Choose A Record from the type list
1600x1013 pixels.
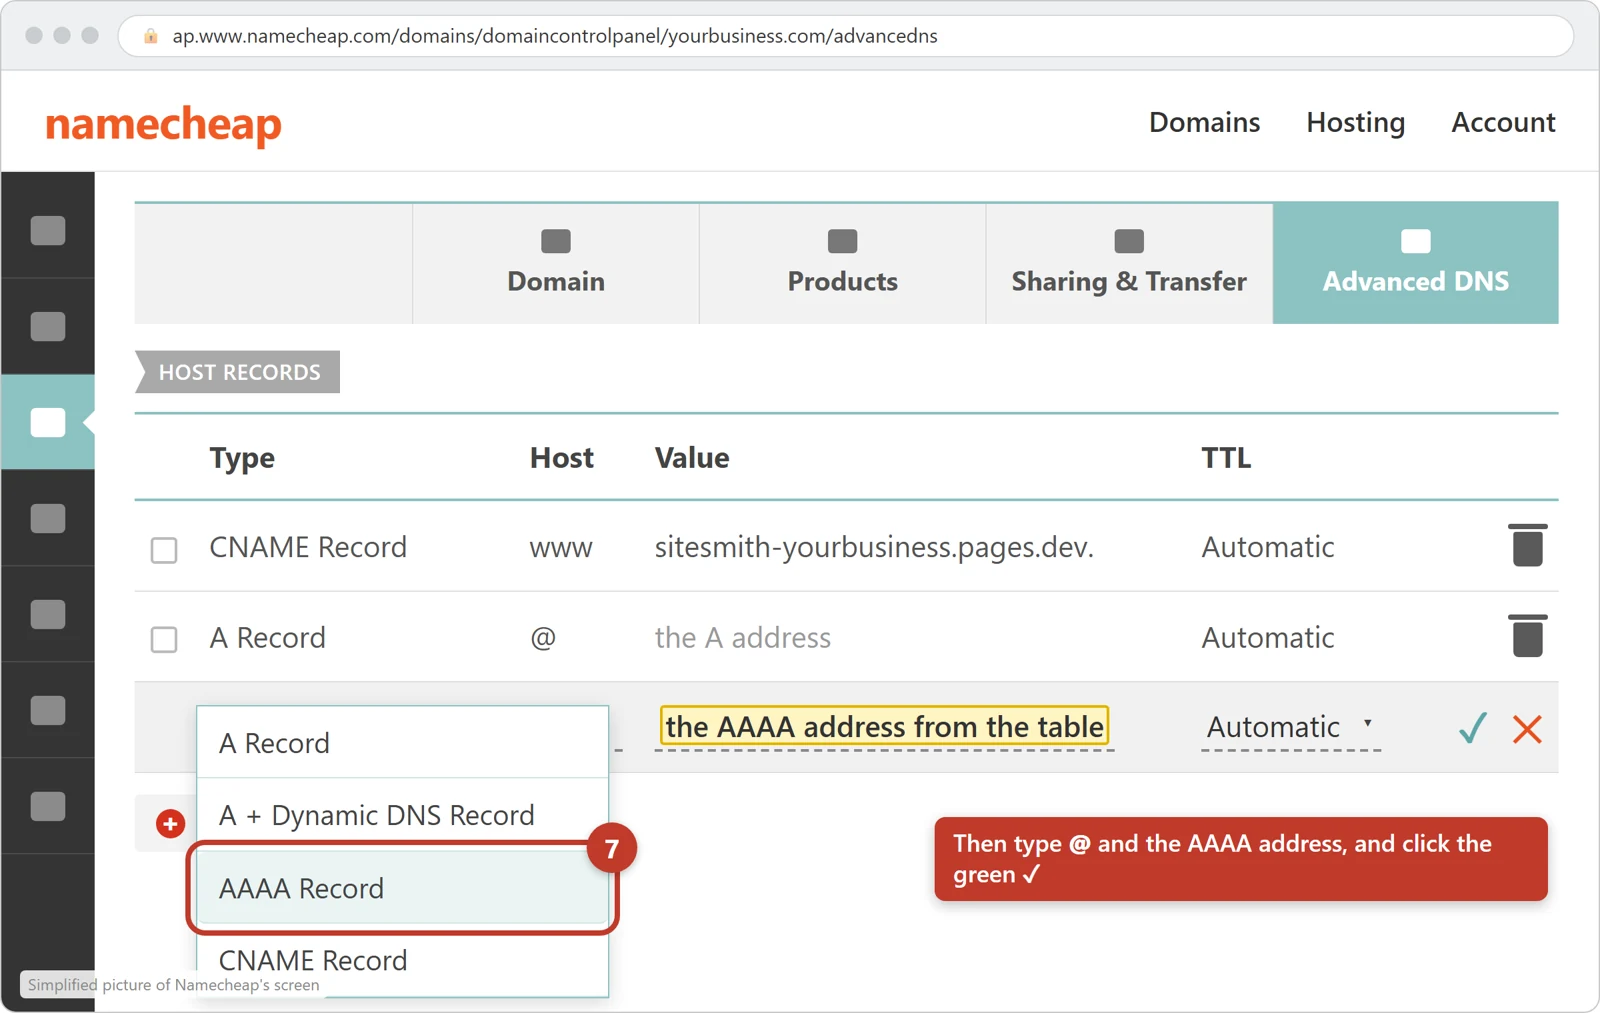[402, 743]
